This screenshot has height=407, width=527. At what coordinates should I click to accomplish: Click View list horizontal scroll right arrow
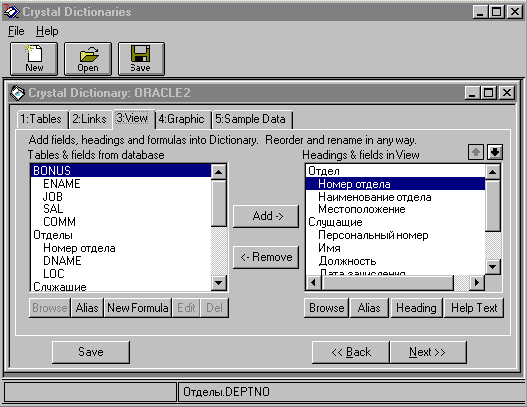tap(477, 283)
